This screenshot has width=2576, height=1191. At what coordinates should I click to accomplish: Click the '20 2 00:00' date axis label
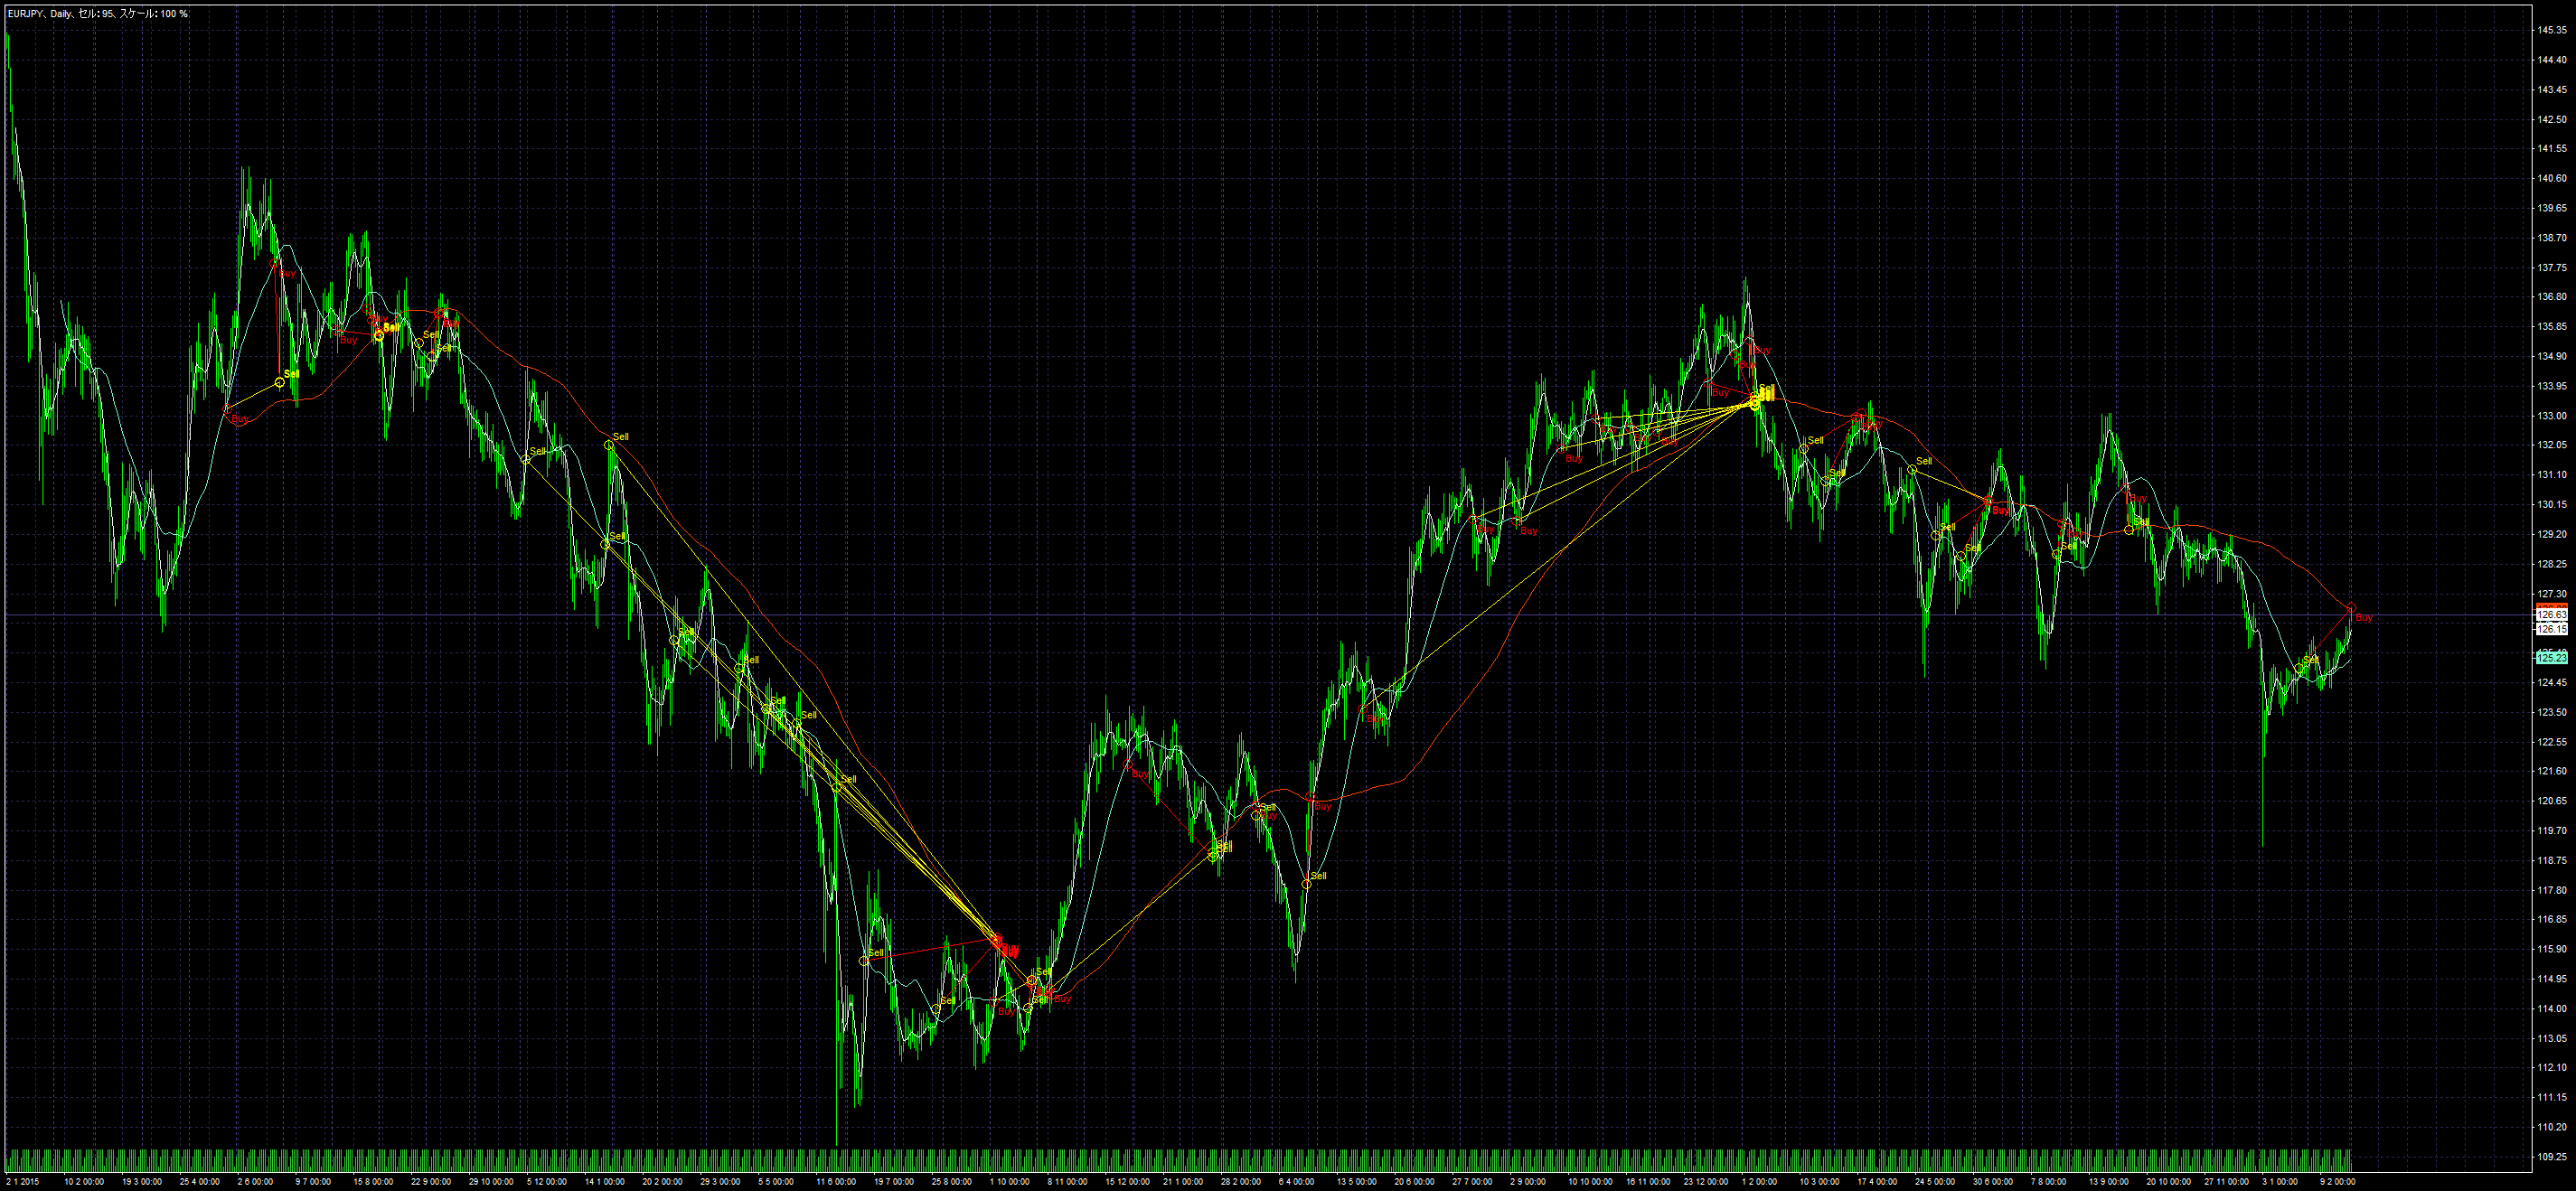[x=662, y=1181]
